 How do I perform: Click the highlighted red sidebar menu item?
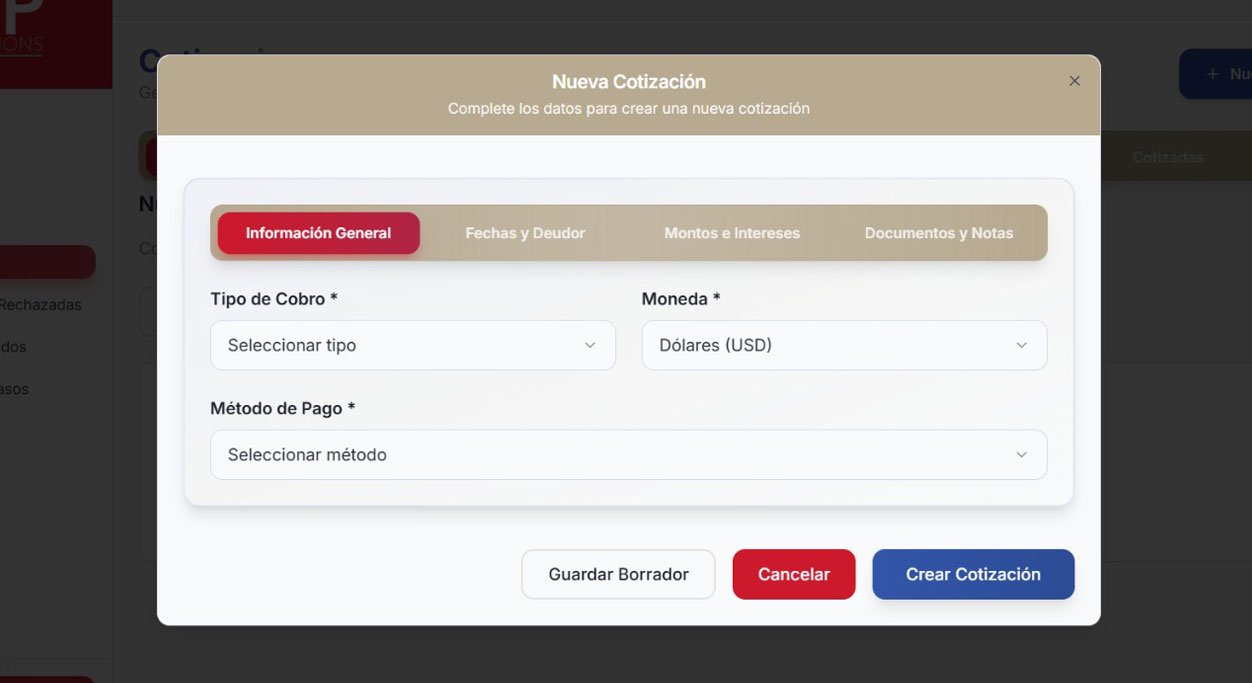click(47, 262)
